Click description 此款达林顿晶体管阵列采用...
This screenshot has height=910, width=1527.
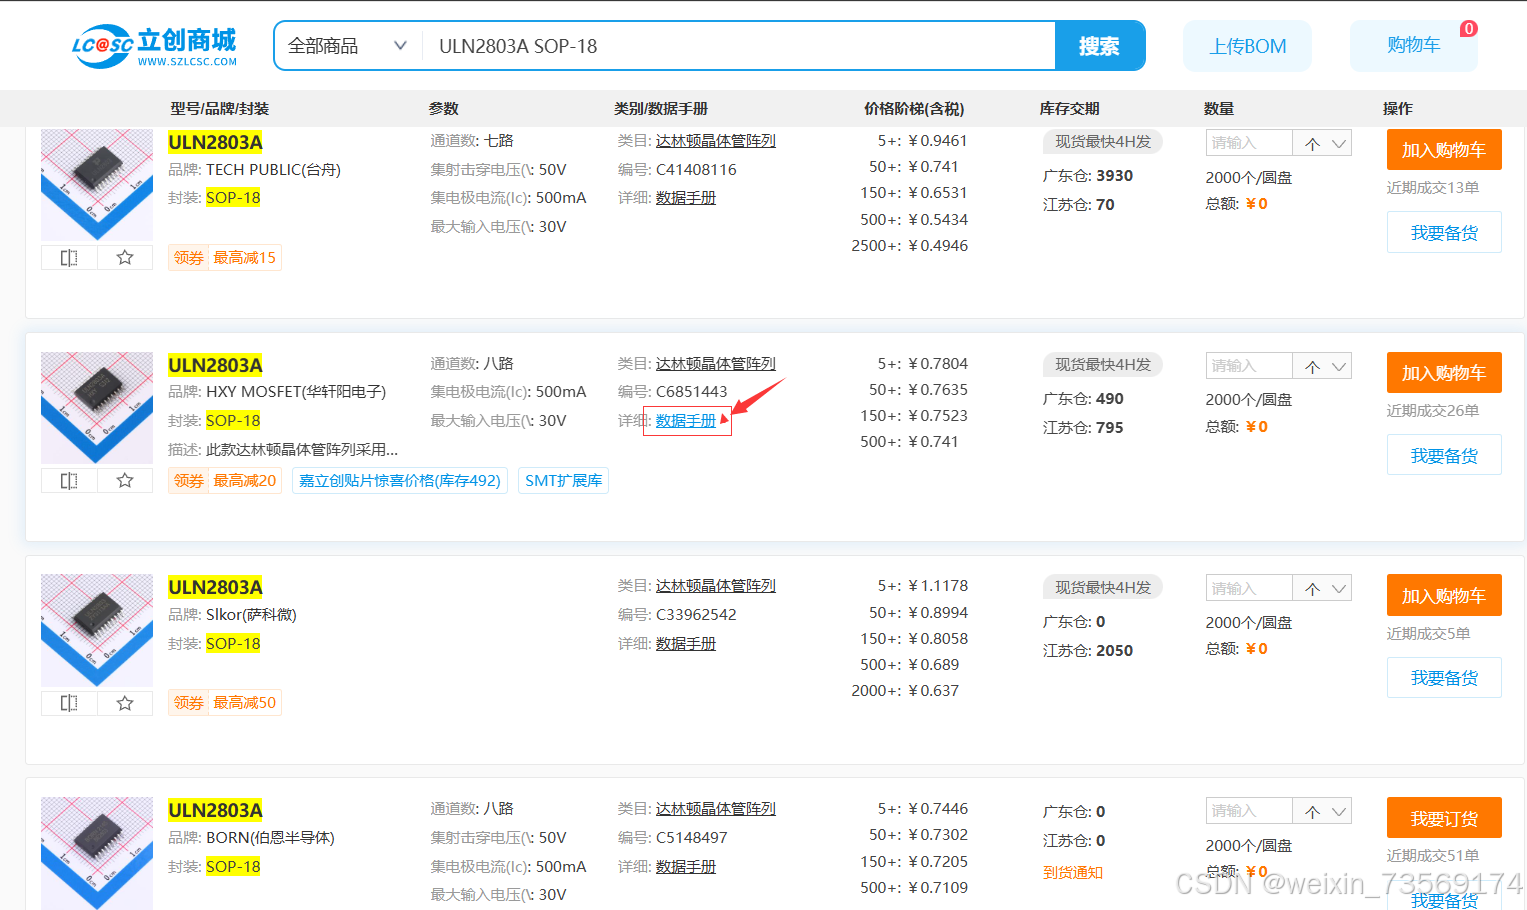click(302, 450)
